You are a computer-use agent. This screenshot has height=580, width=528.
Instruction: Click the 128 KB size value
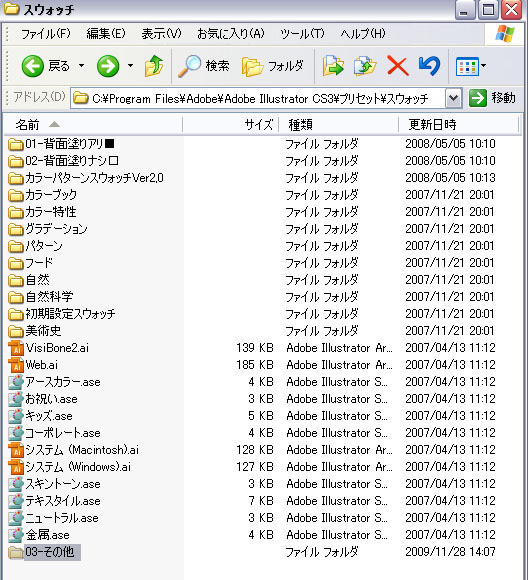pyautogui.click(x=255, y=450)
